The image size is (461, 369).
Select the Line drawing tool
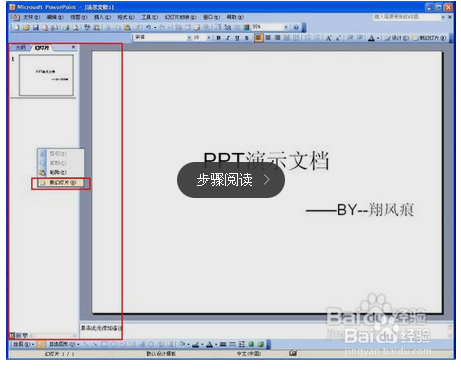[86, 344]
